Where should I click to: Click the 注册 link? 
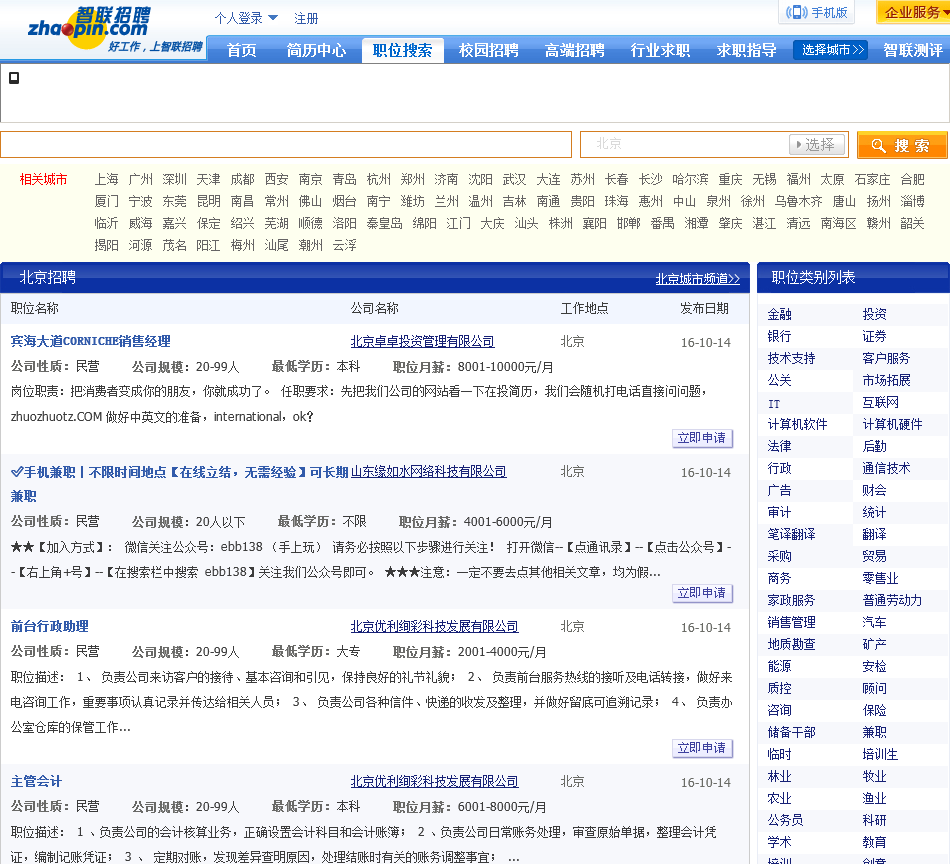[306, 18]
